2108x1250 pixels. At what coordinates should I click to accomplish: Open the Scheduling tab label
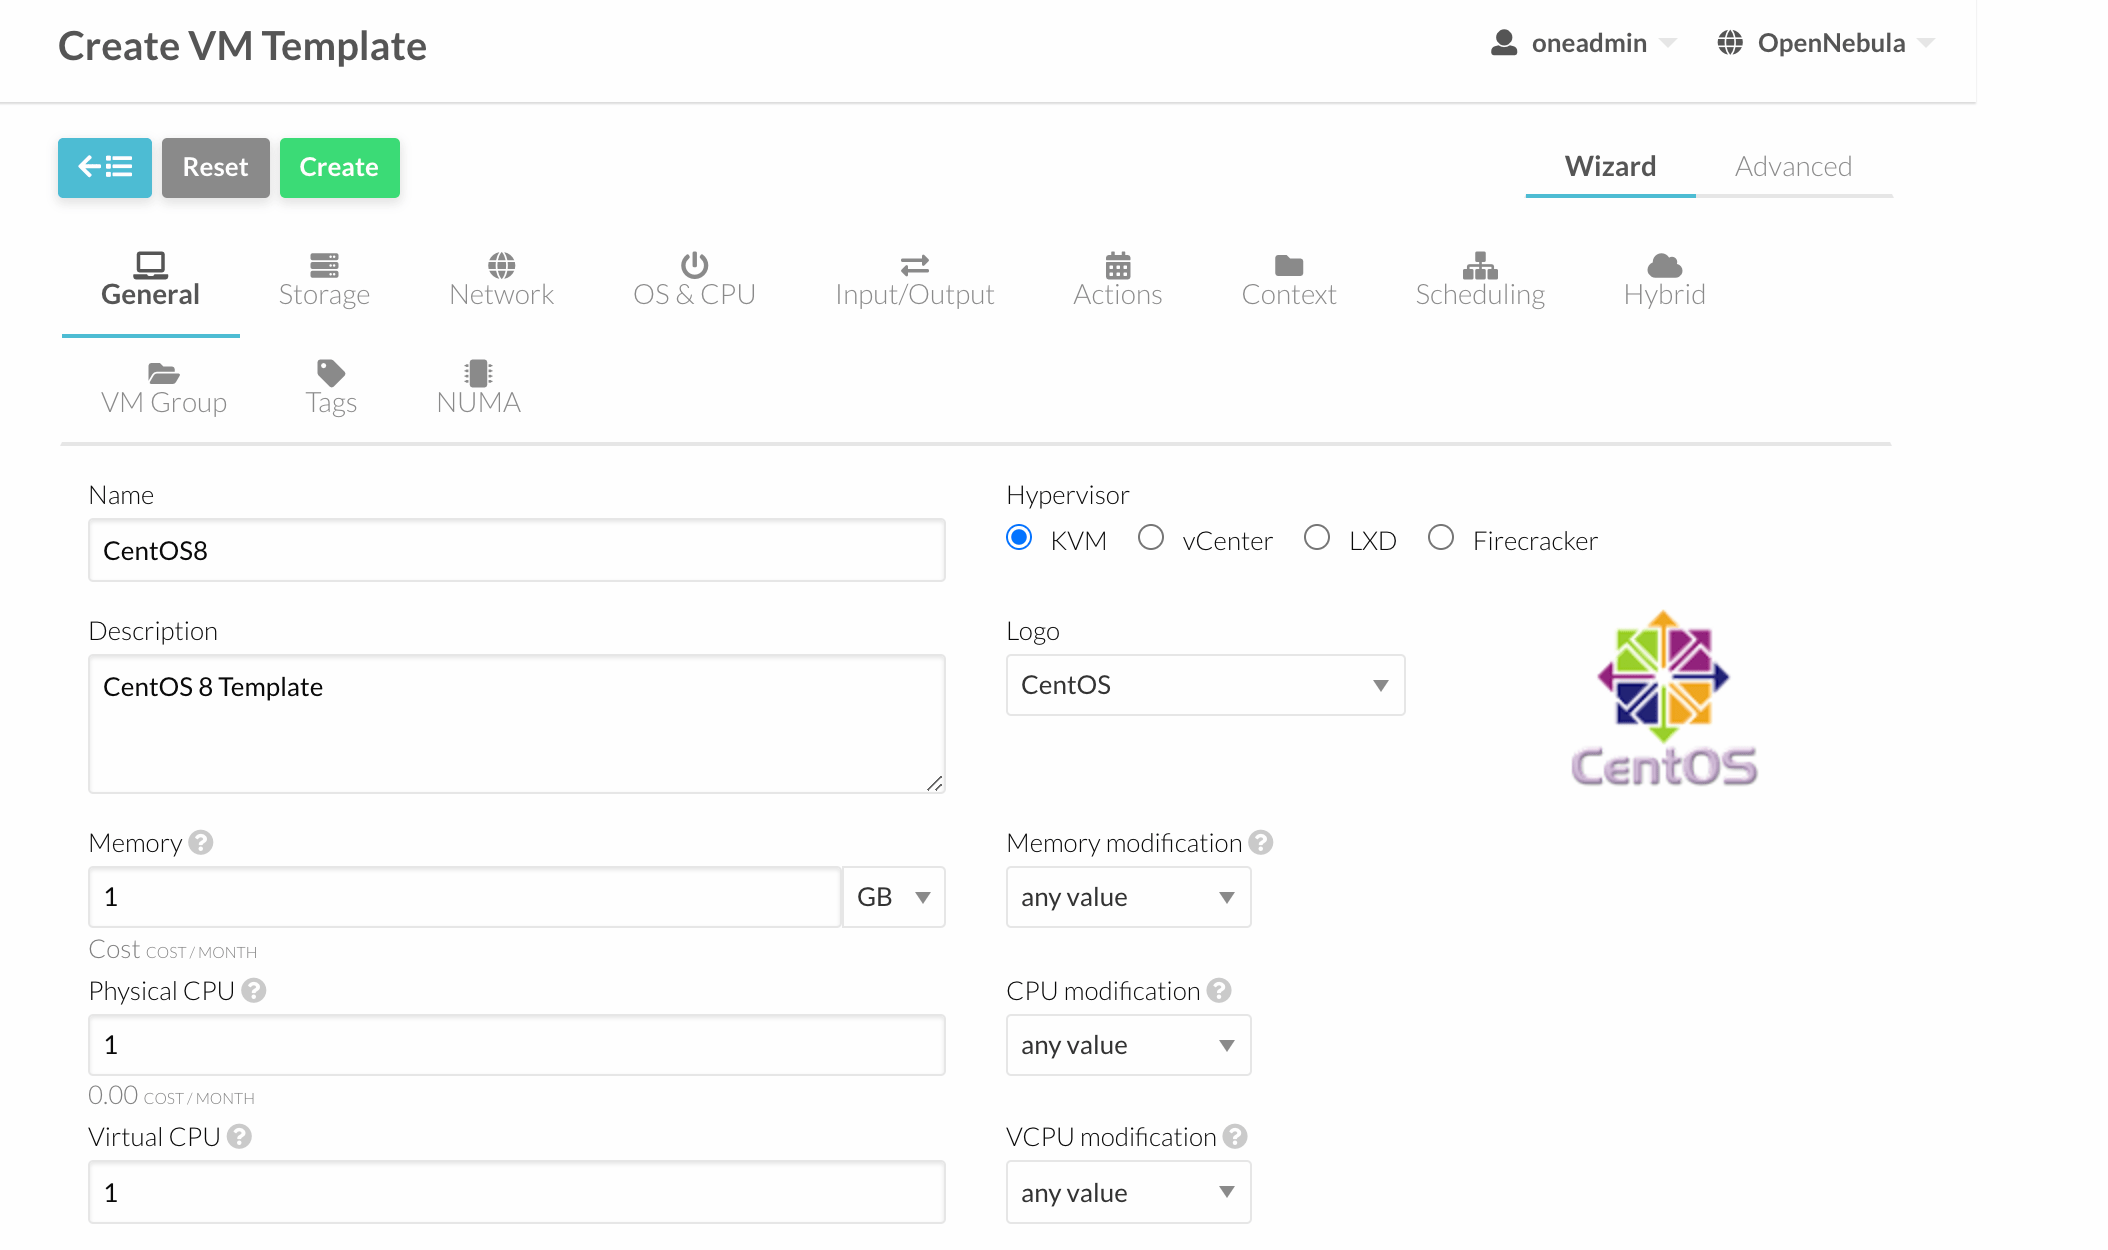[x=1480, y=295]
